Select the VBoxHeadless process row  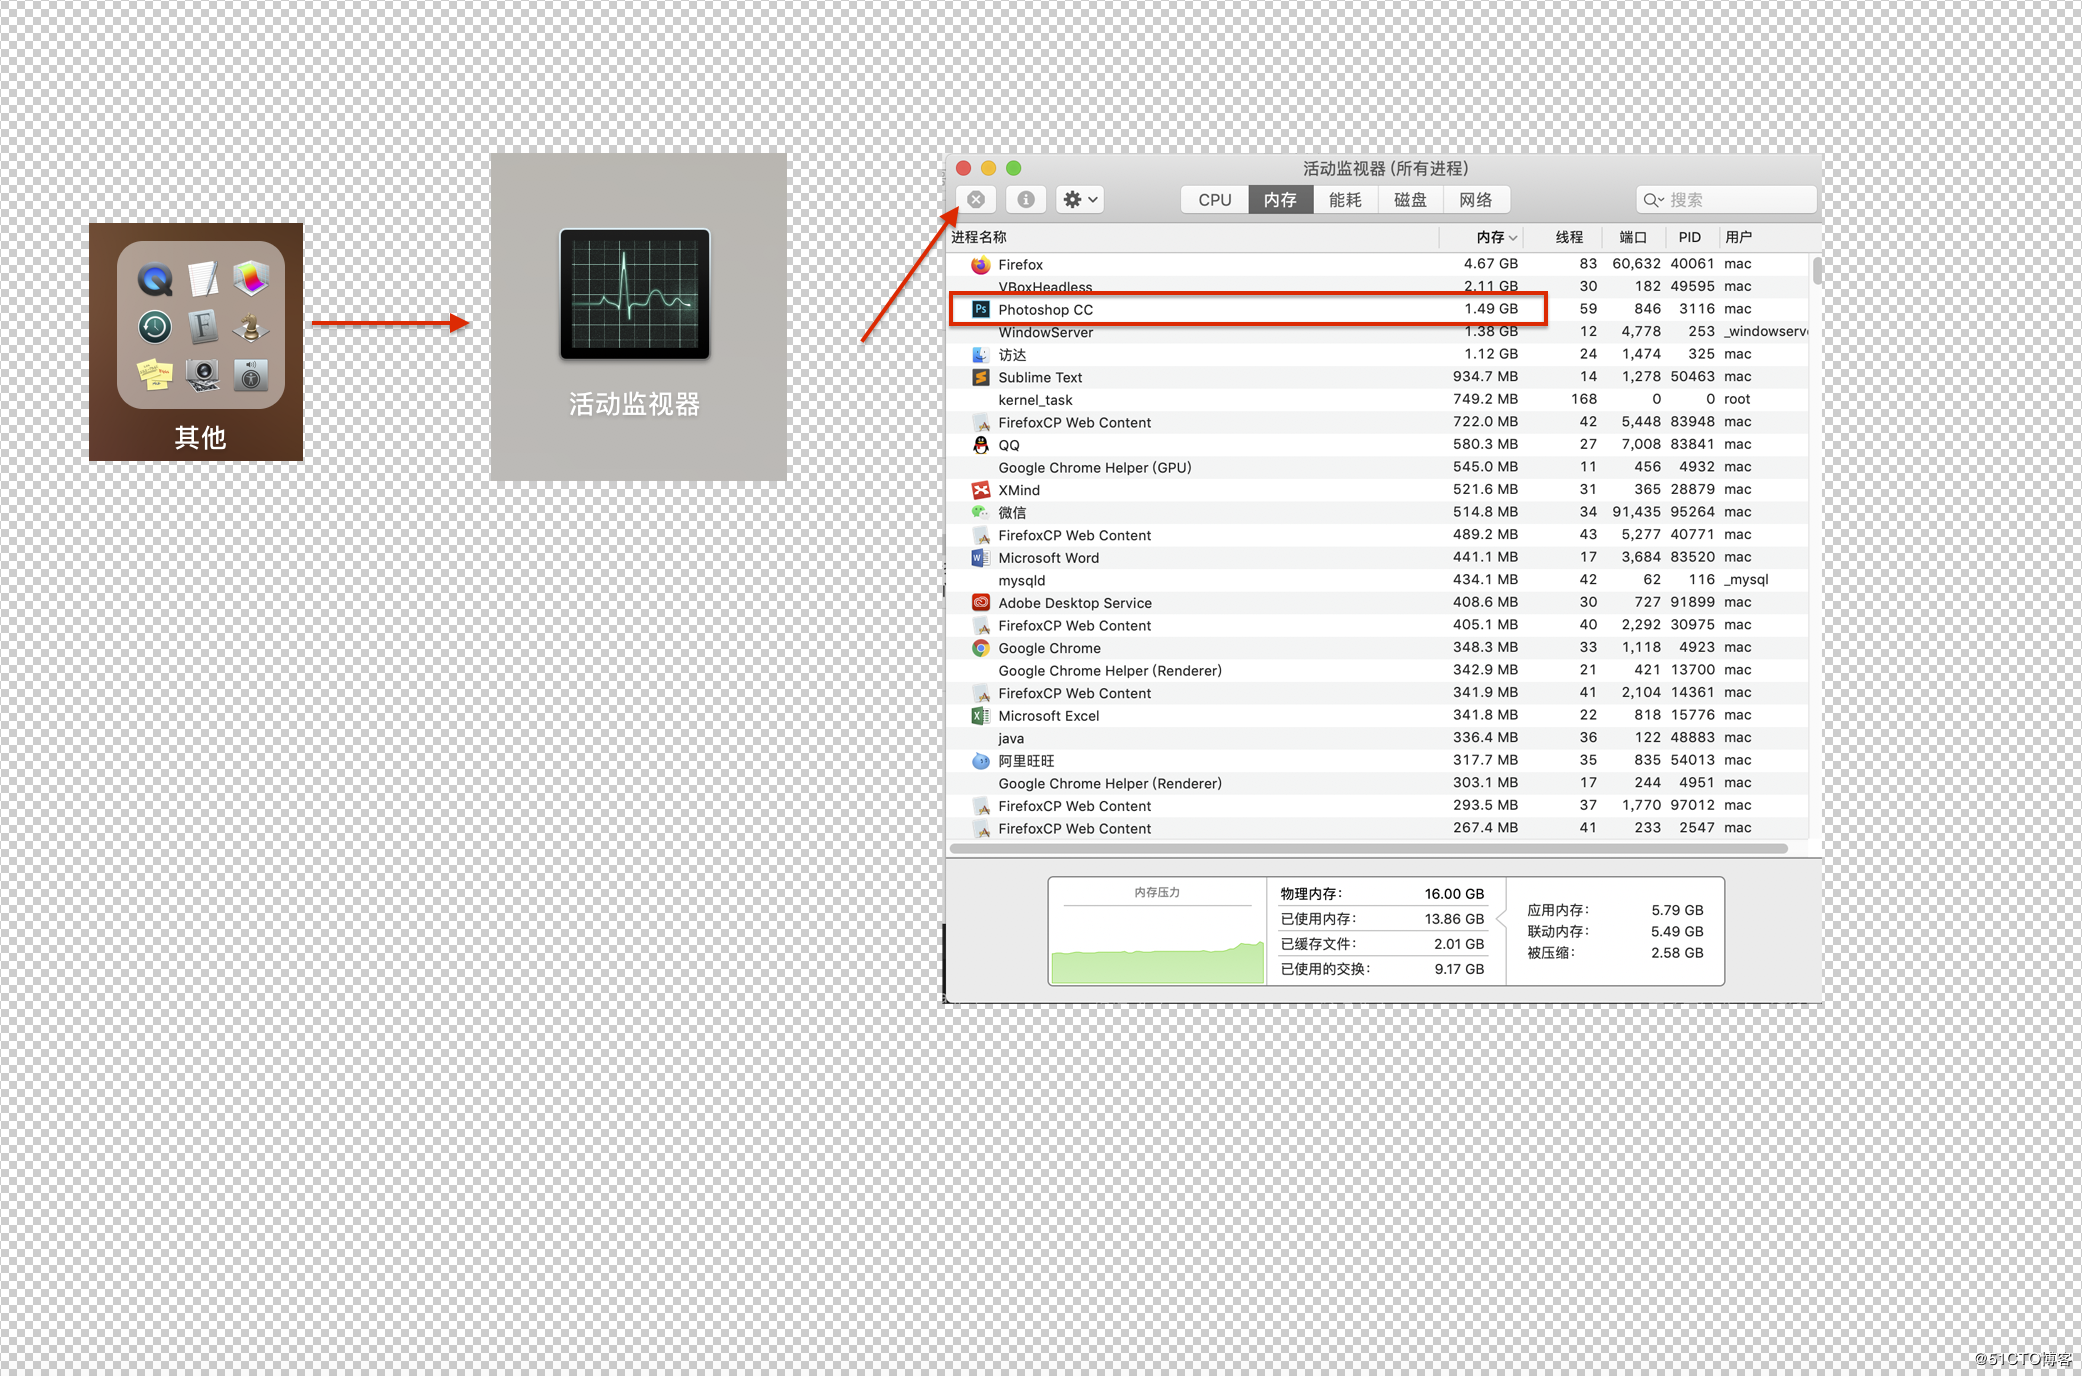1378,287
